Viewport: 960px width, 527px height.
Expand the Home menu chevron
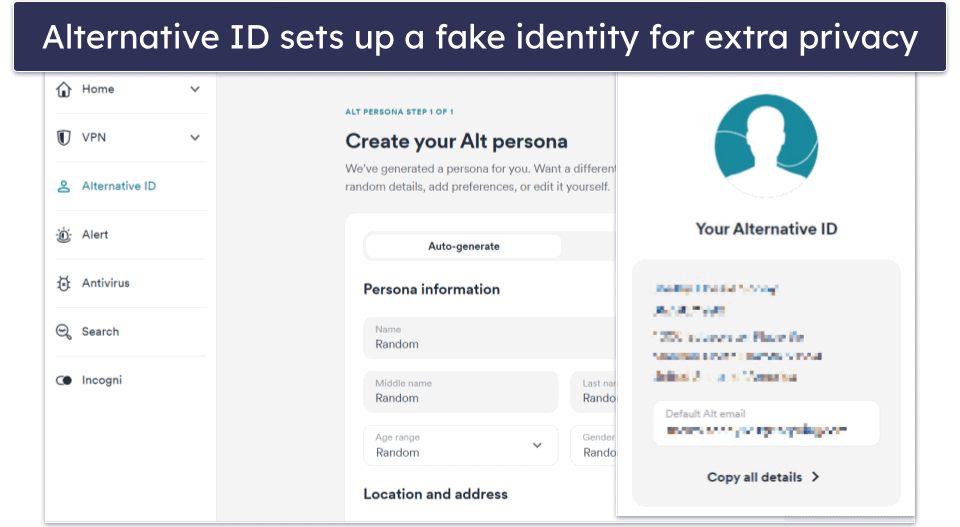(195, 89)
